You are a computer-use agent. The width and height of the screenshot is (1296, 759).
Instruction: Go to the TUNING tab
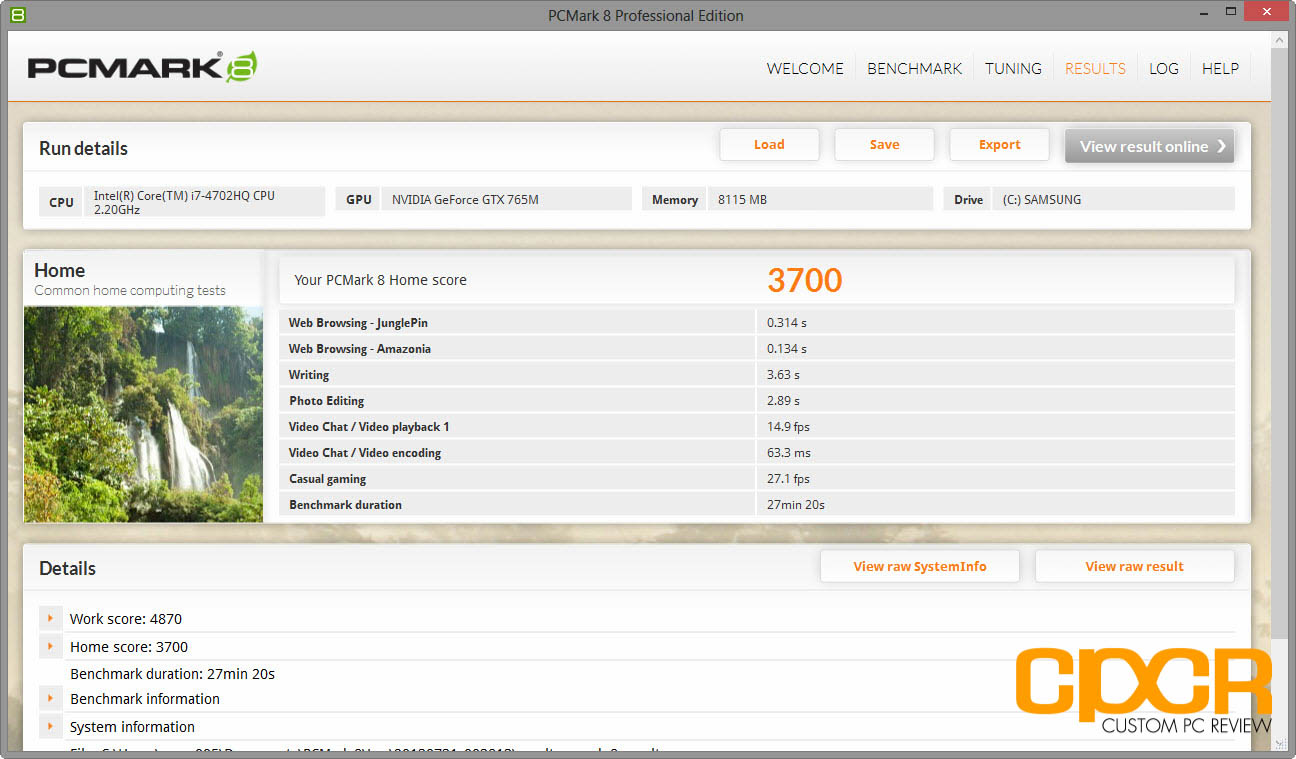pos(1013,68)
